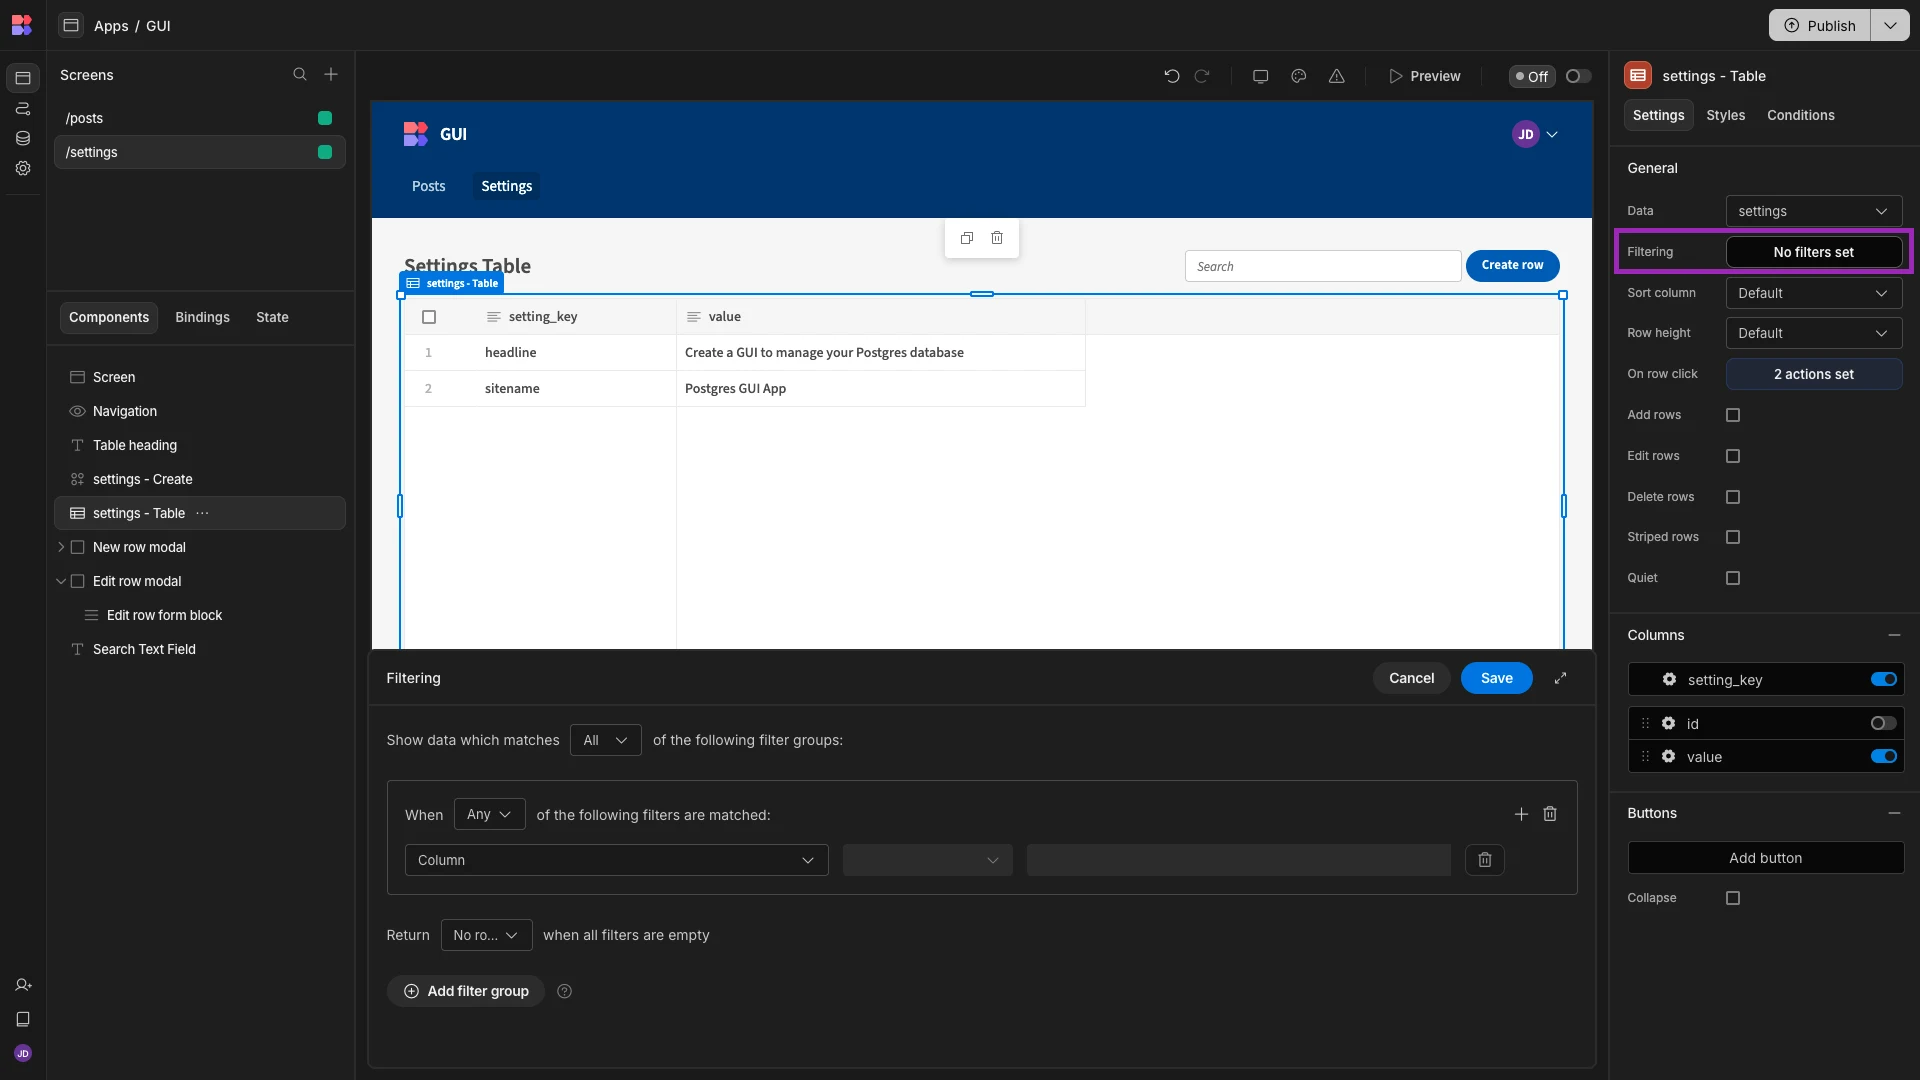Image resolution: width=1920 pixels, height=1080 pixels.
Task: Hide the setting_key column toggle
Action: coord(1884,680)
